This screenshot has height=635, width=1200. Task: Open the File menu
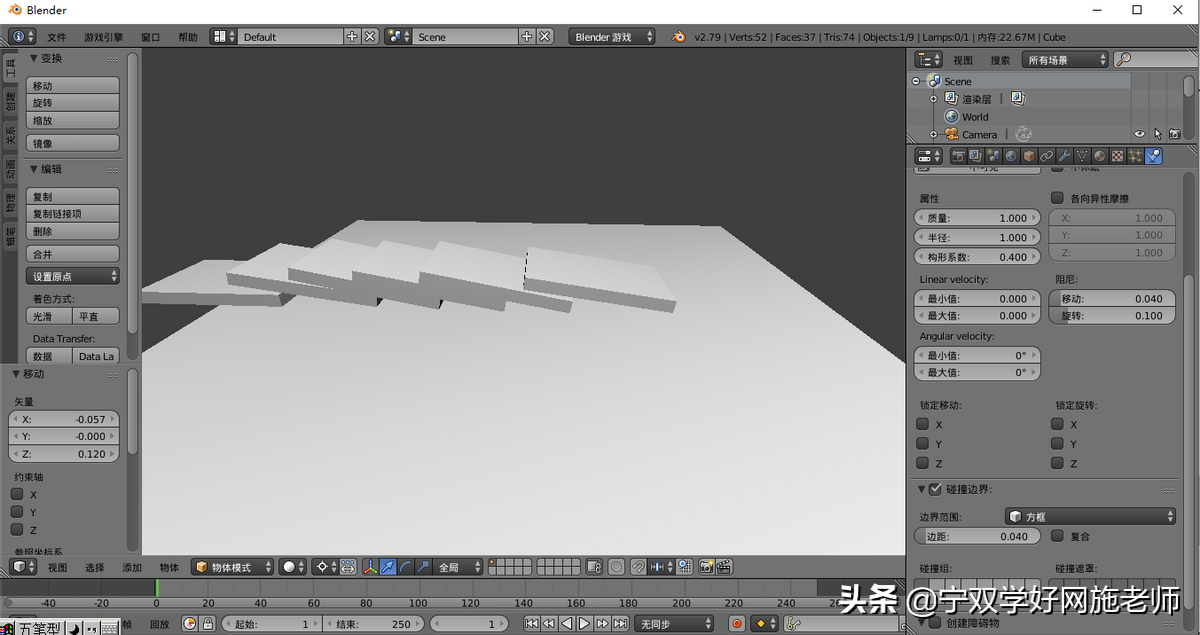(57, 37)
